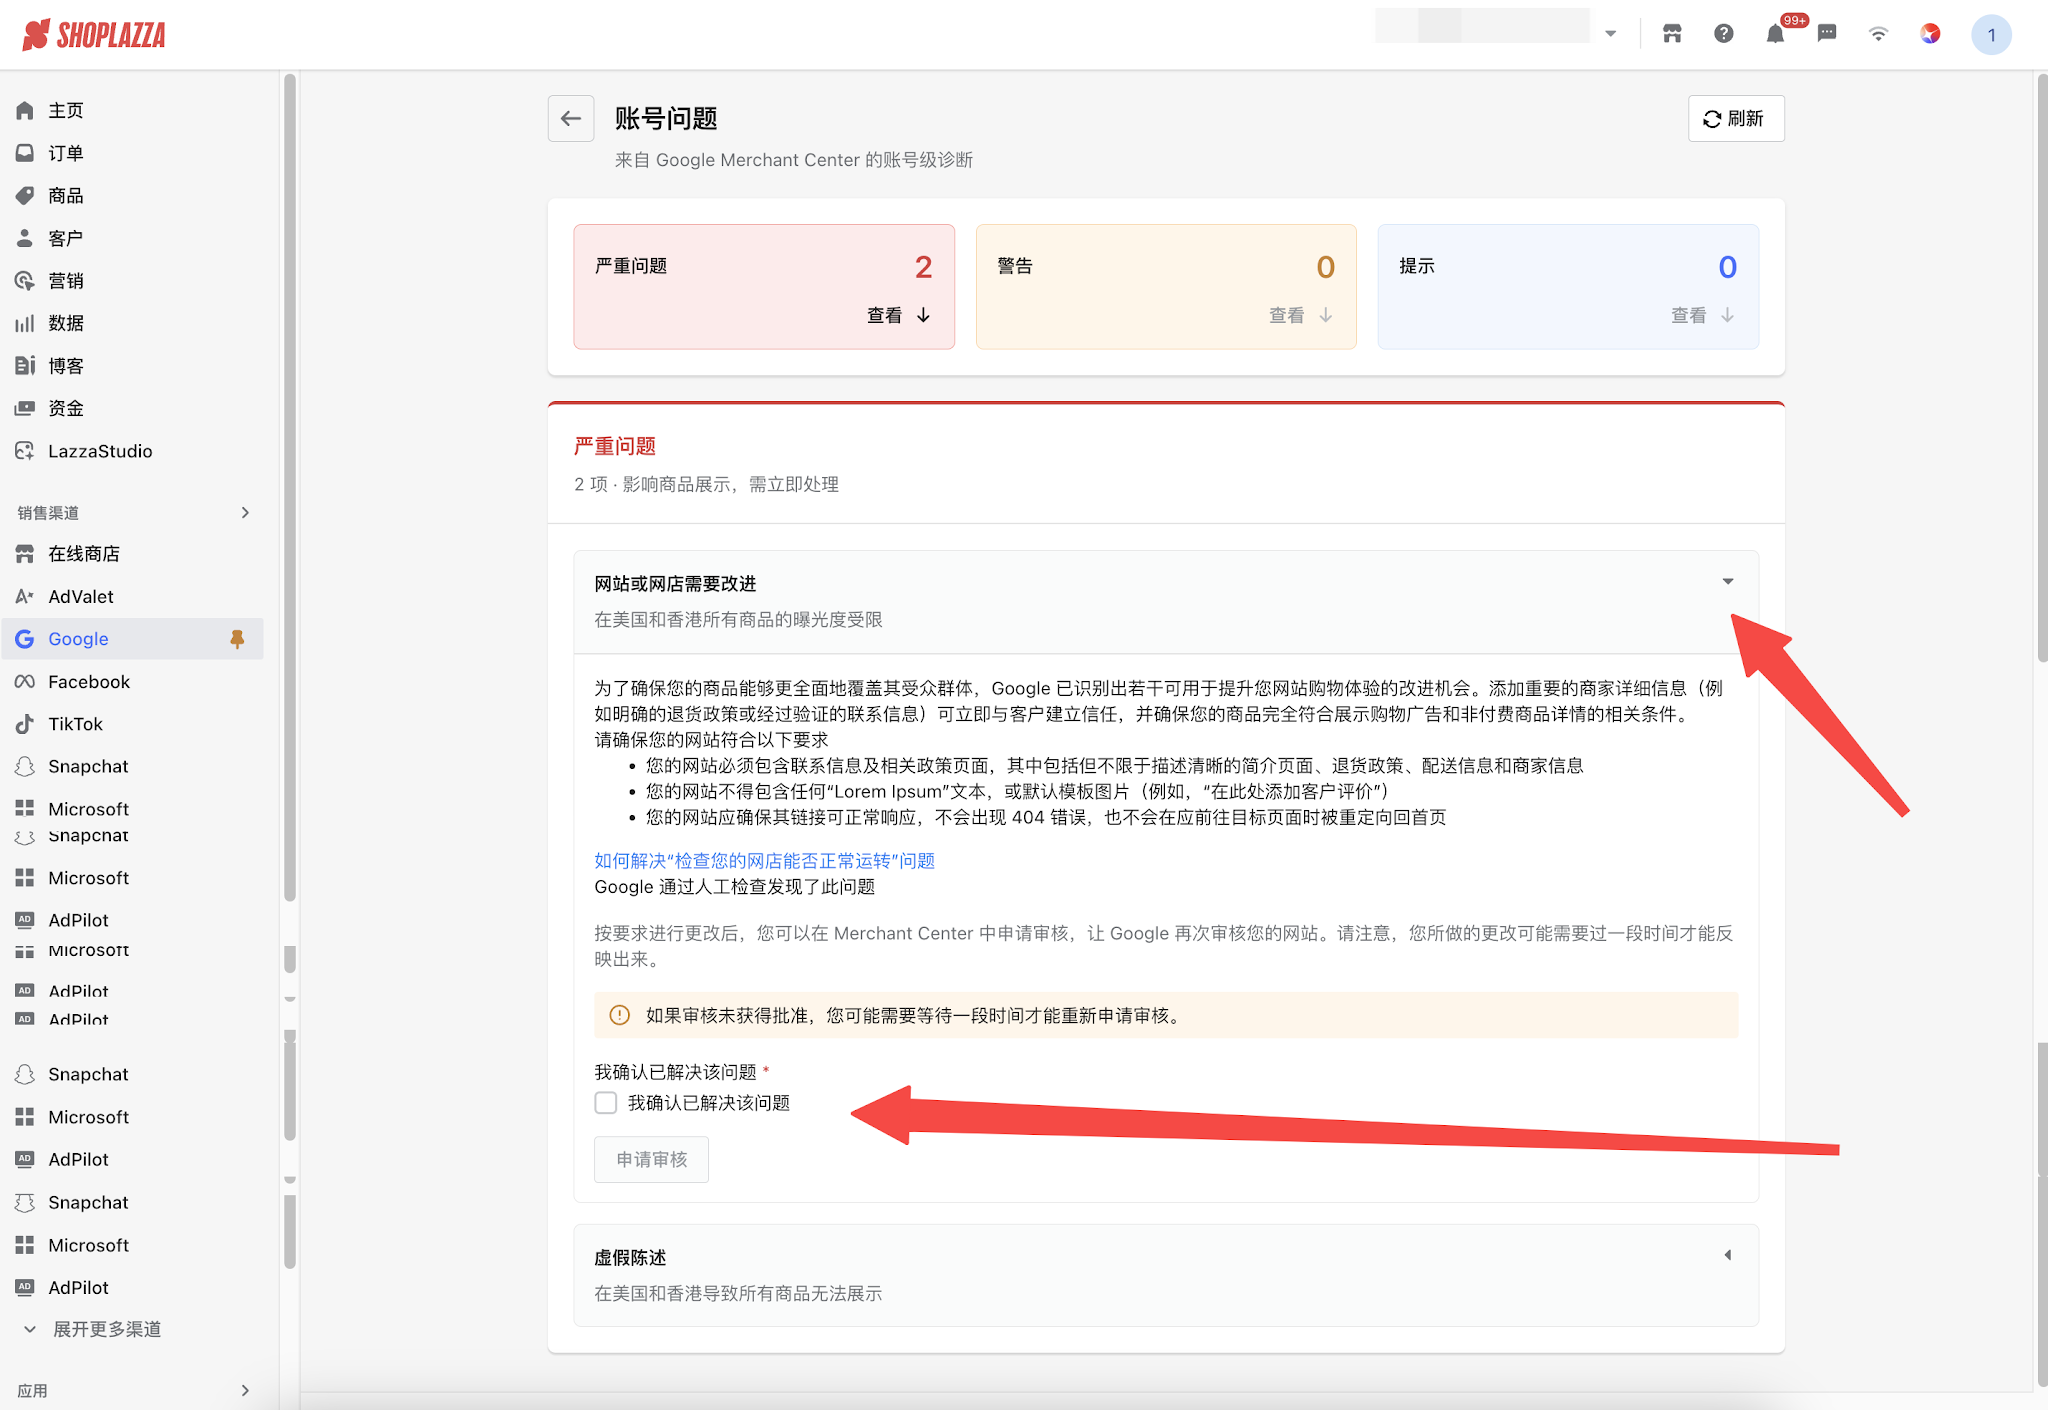Open the notifications bell

coord(1775,34)
